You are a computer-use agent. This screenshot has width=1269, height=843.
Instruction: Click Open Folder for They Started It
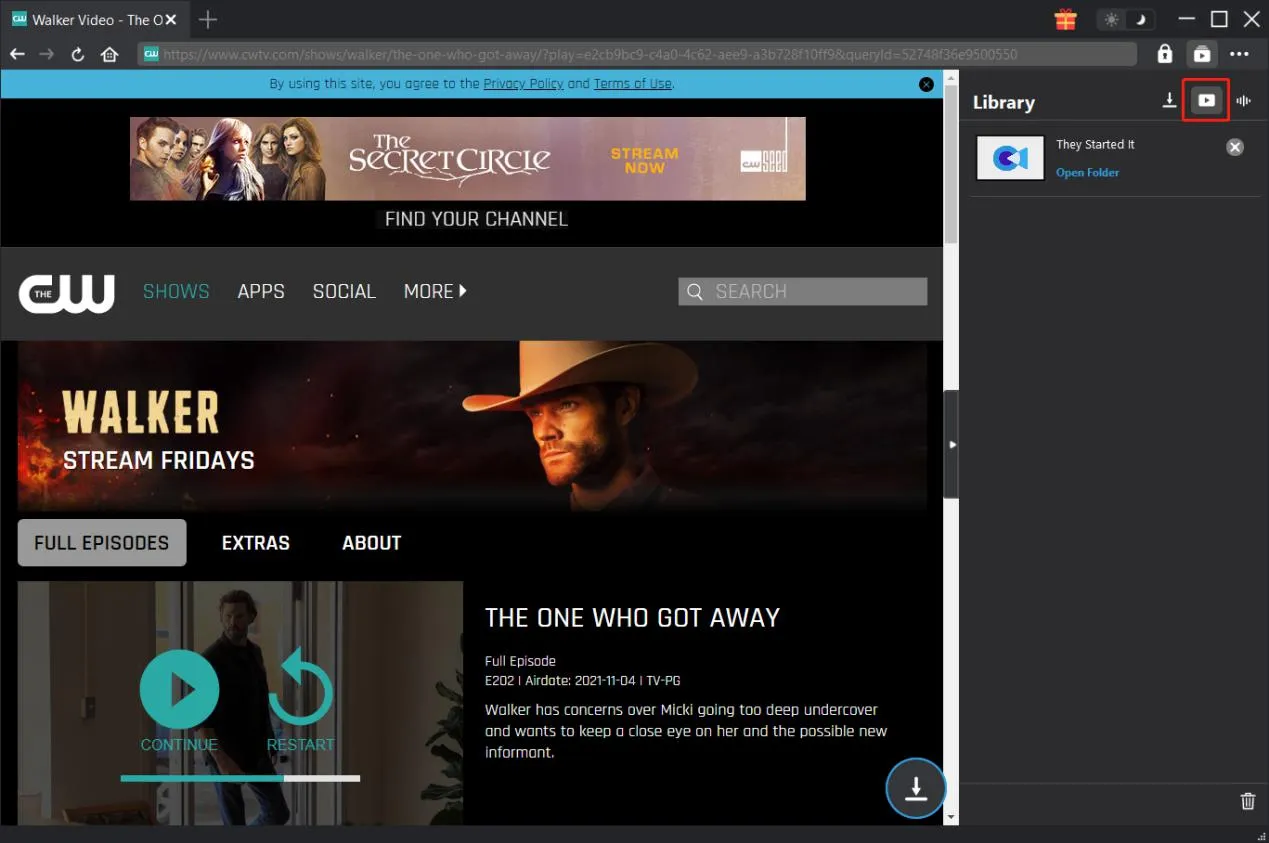pos(1087,173)
